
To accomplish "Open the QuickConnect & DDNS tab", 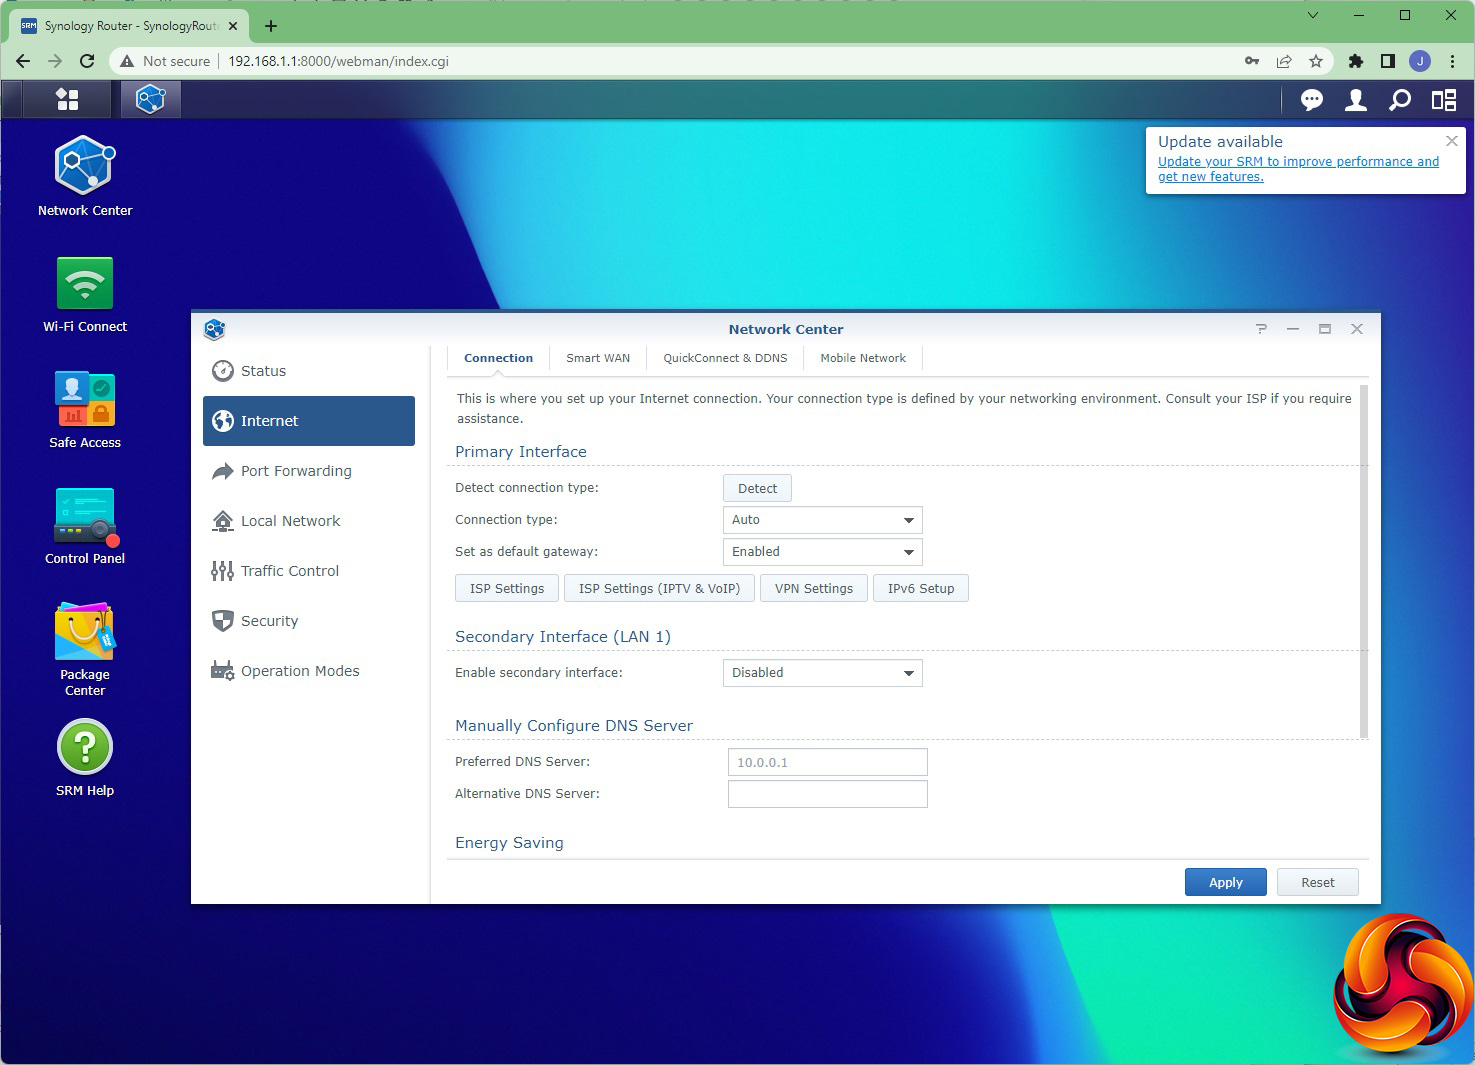I will (x=725, y=358).
